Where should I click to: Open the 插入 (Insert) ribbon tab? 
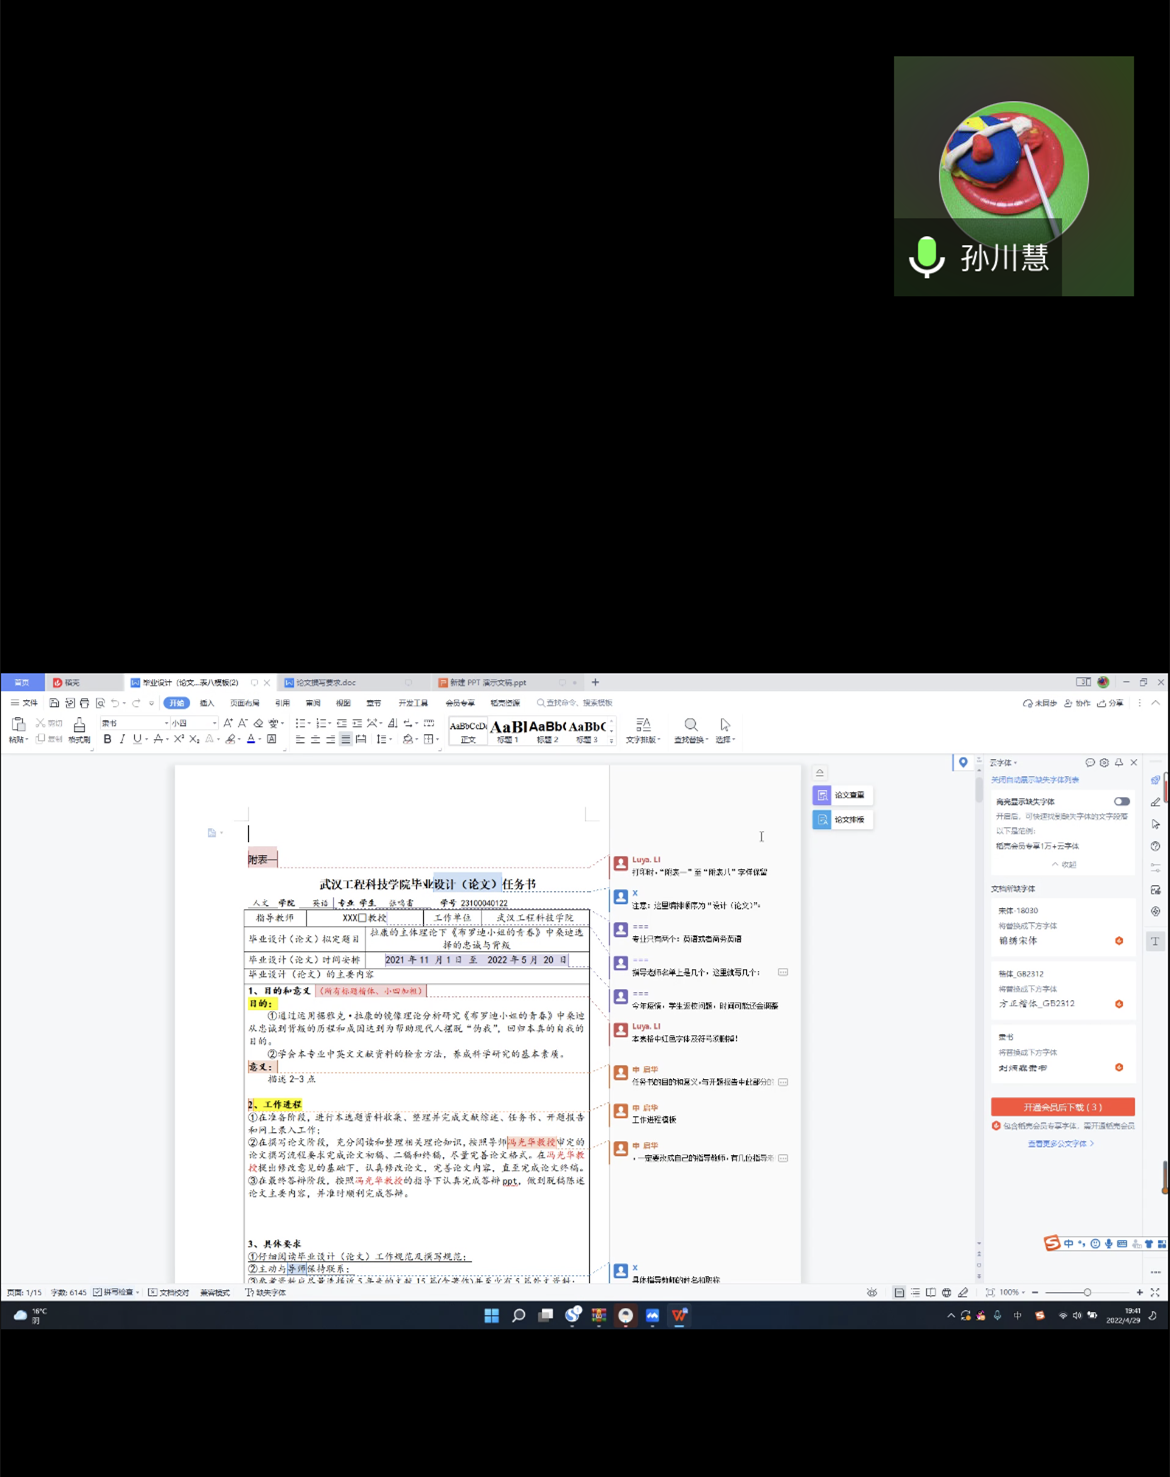[207, 703]
